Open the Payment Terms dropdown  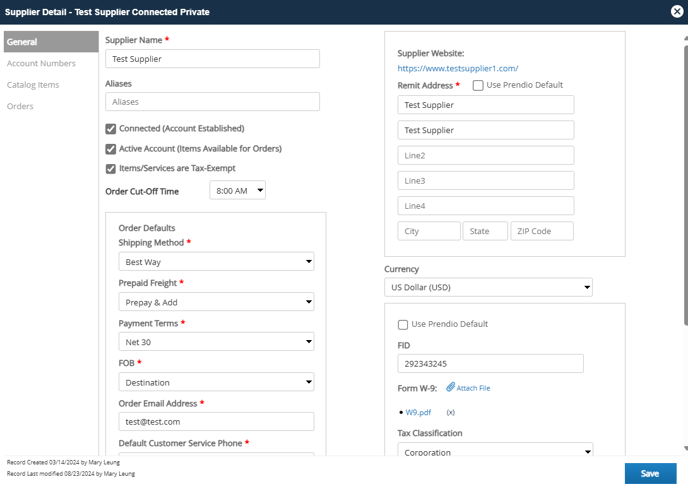[216, 342]
